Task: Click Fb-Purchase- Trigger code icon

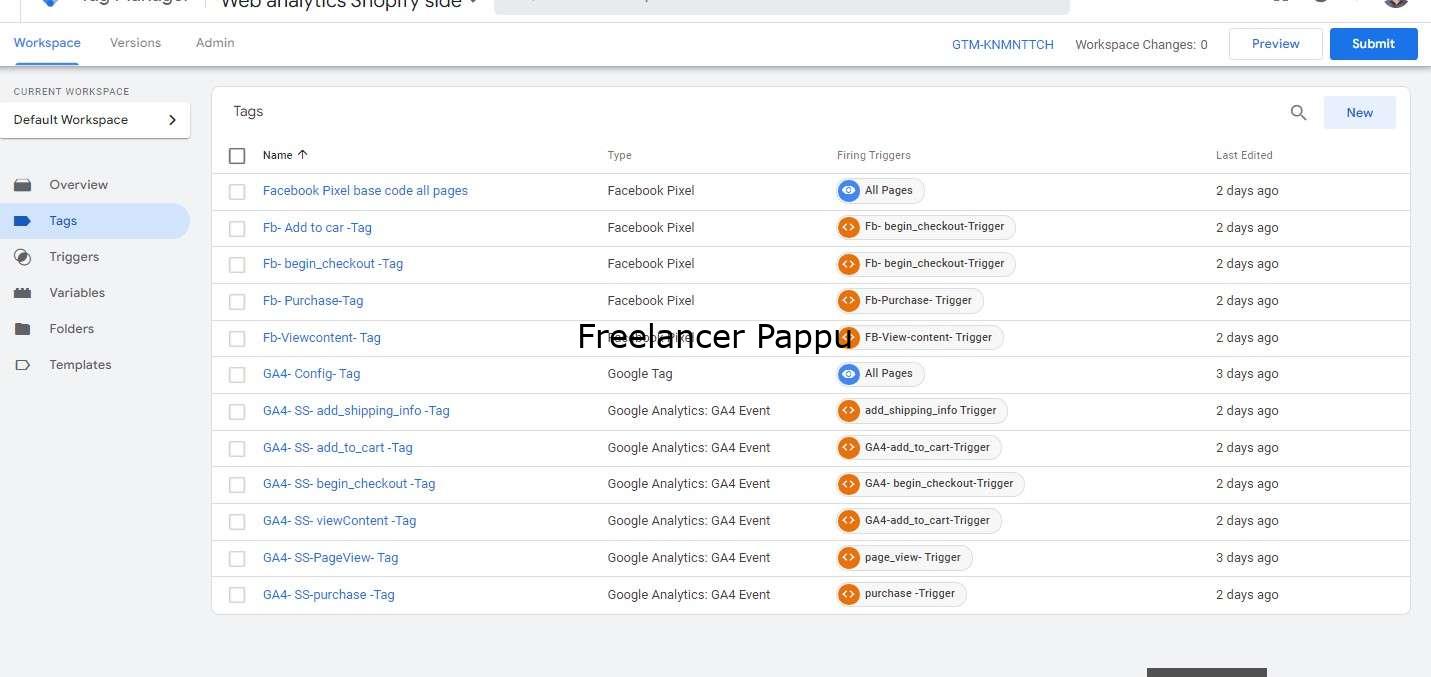Action: 849,300
